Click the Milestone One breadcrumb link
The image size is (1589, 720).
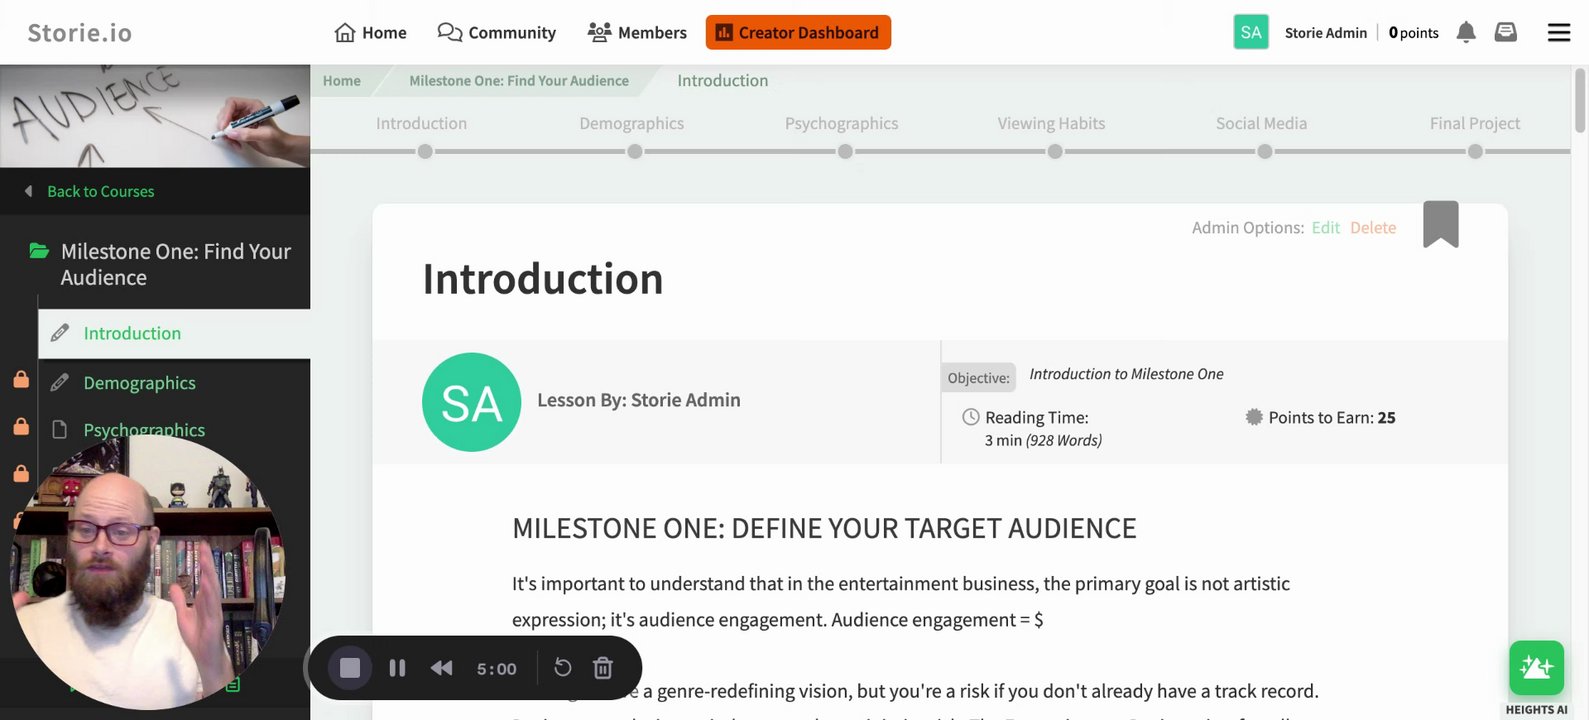point(518,81)
